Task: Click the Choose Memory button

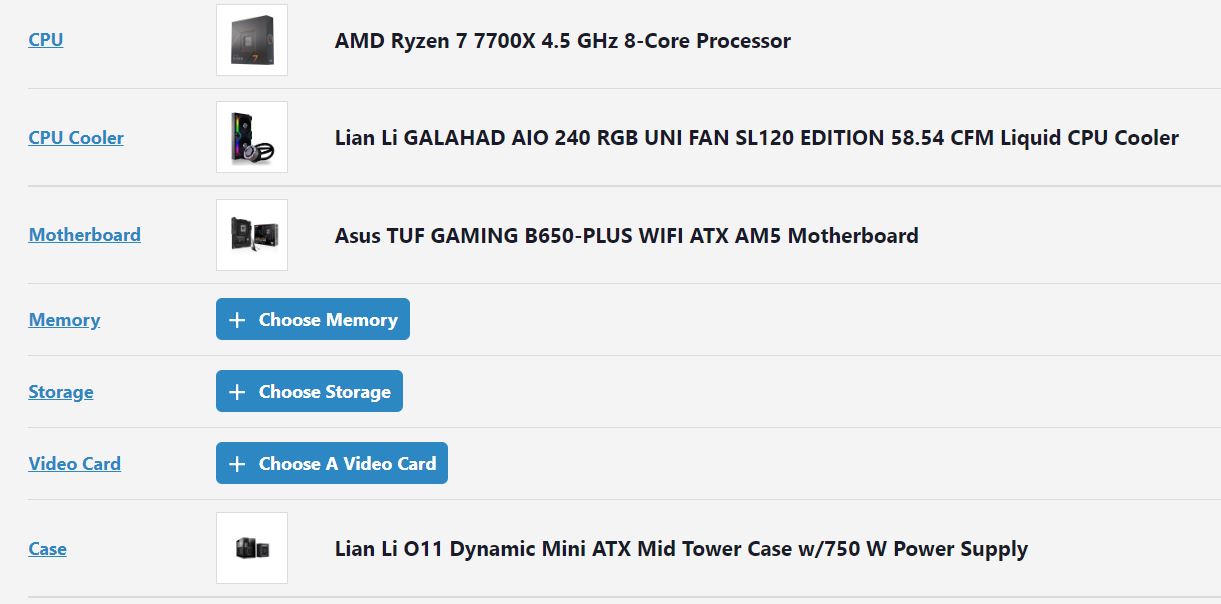Action: click(313, 319)
